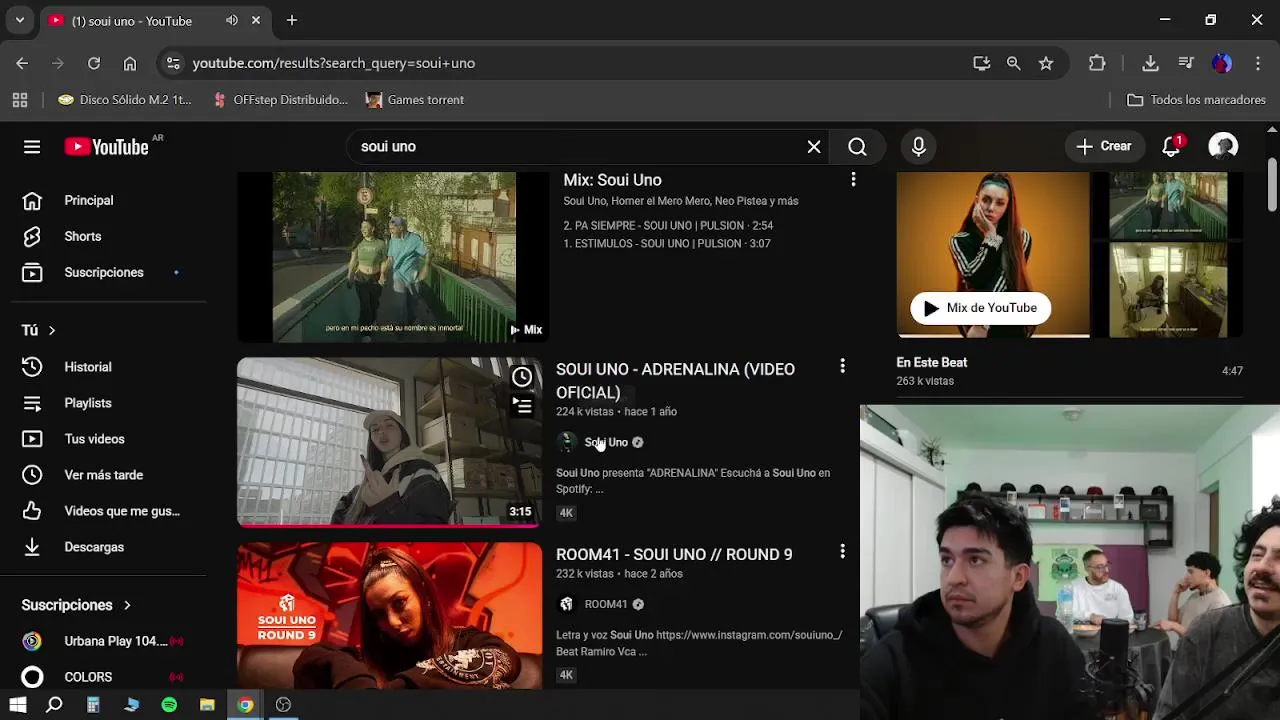
Task: Open the notifications bell
Action: pos(1172,147)
